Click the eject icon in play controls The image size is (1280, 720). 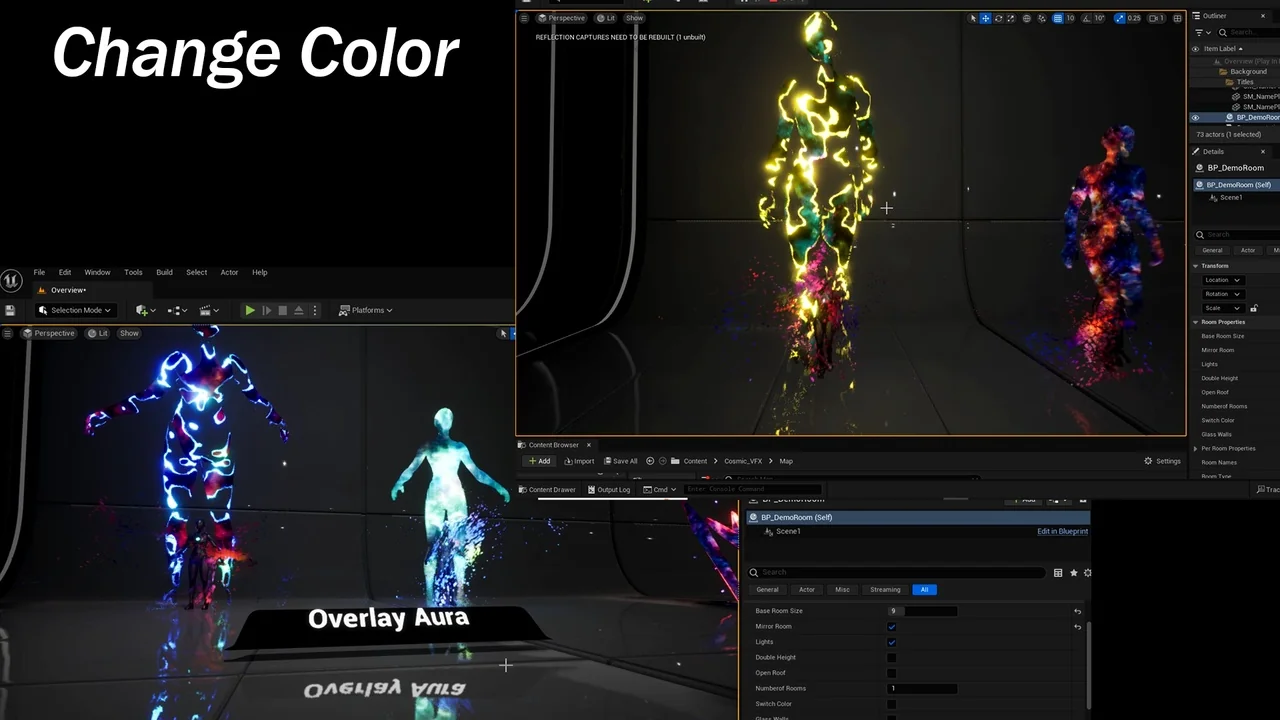[298, 310]
